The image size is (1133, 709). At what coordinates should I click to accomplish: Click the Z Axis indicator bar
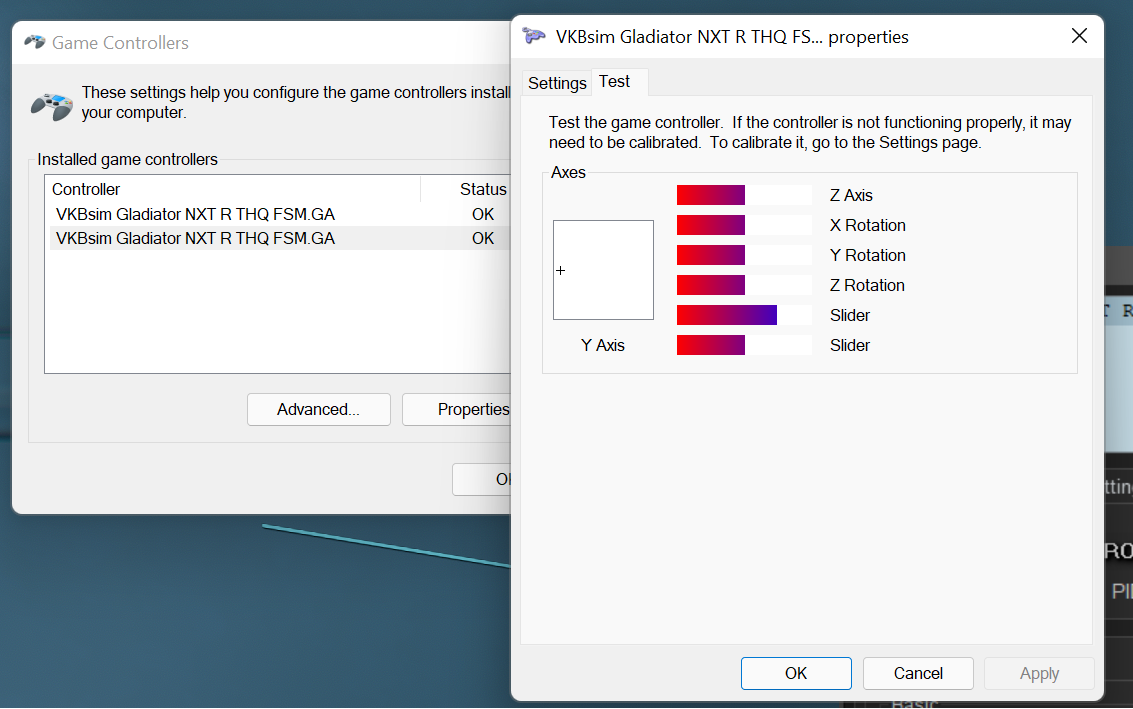(x=744, y=195)
